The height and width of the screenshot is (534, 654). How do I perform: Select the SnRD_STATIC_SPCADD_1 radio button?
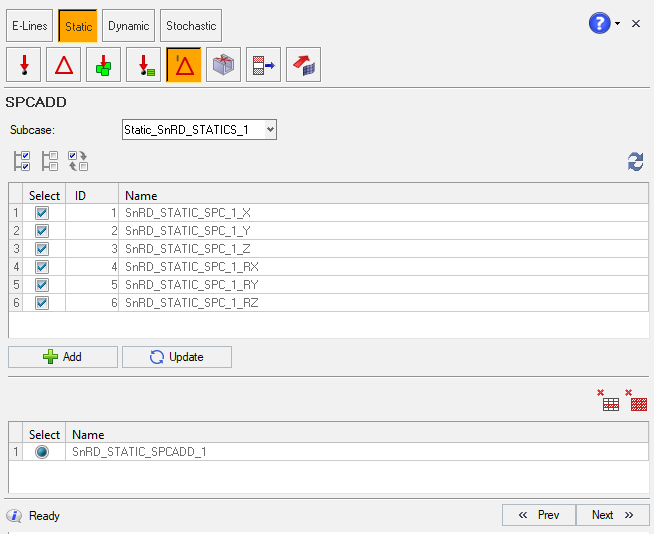[42, 452]
